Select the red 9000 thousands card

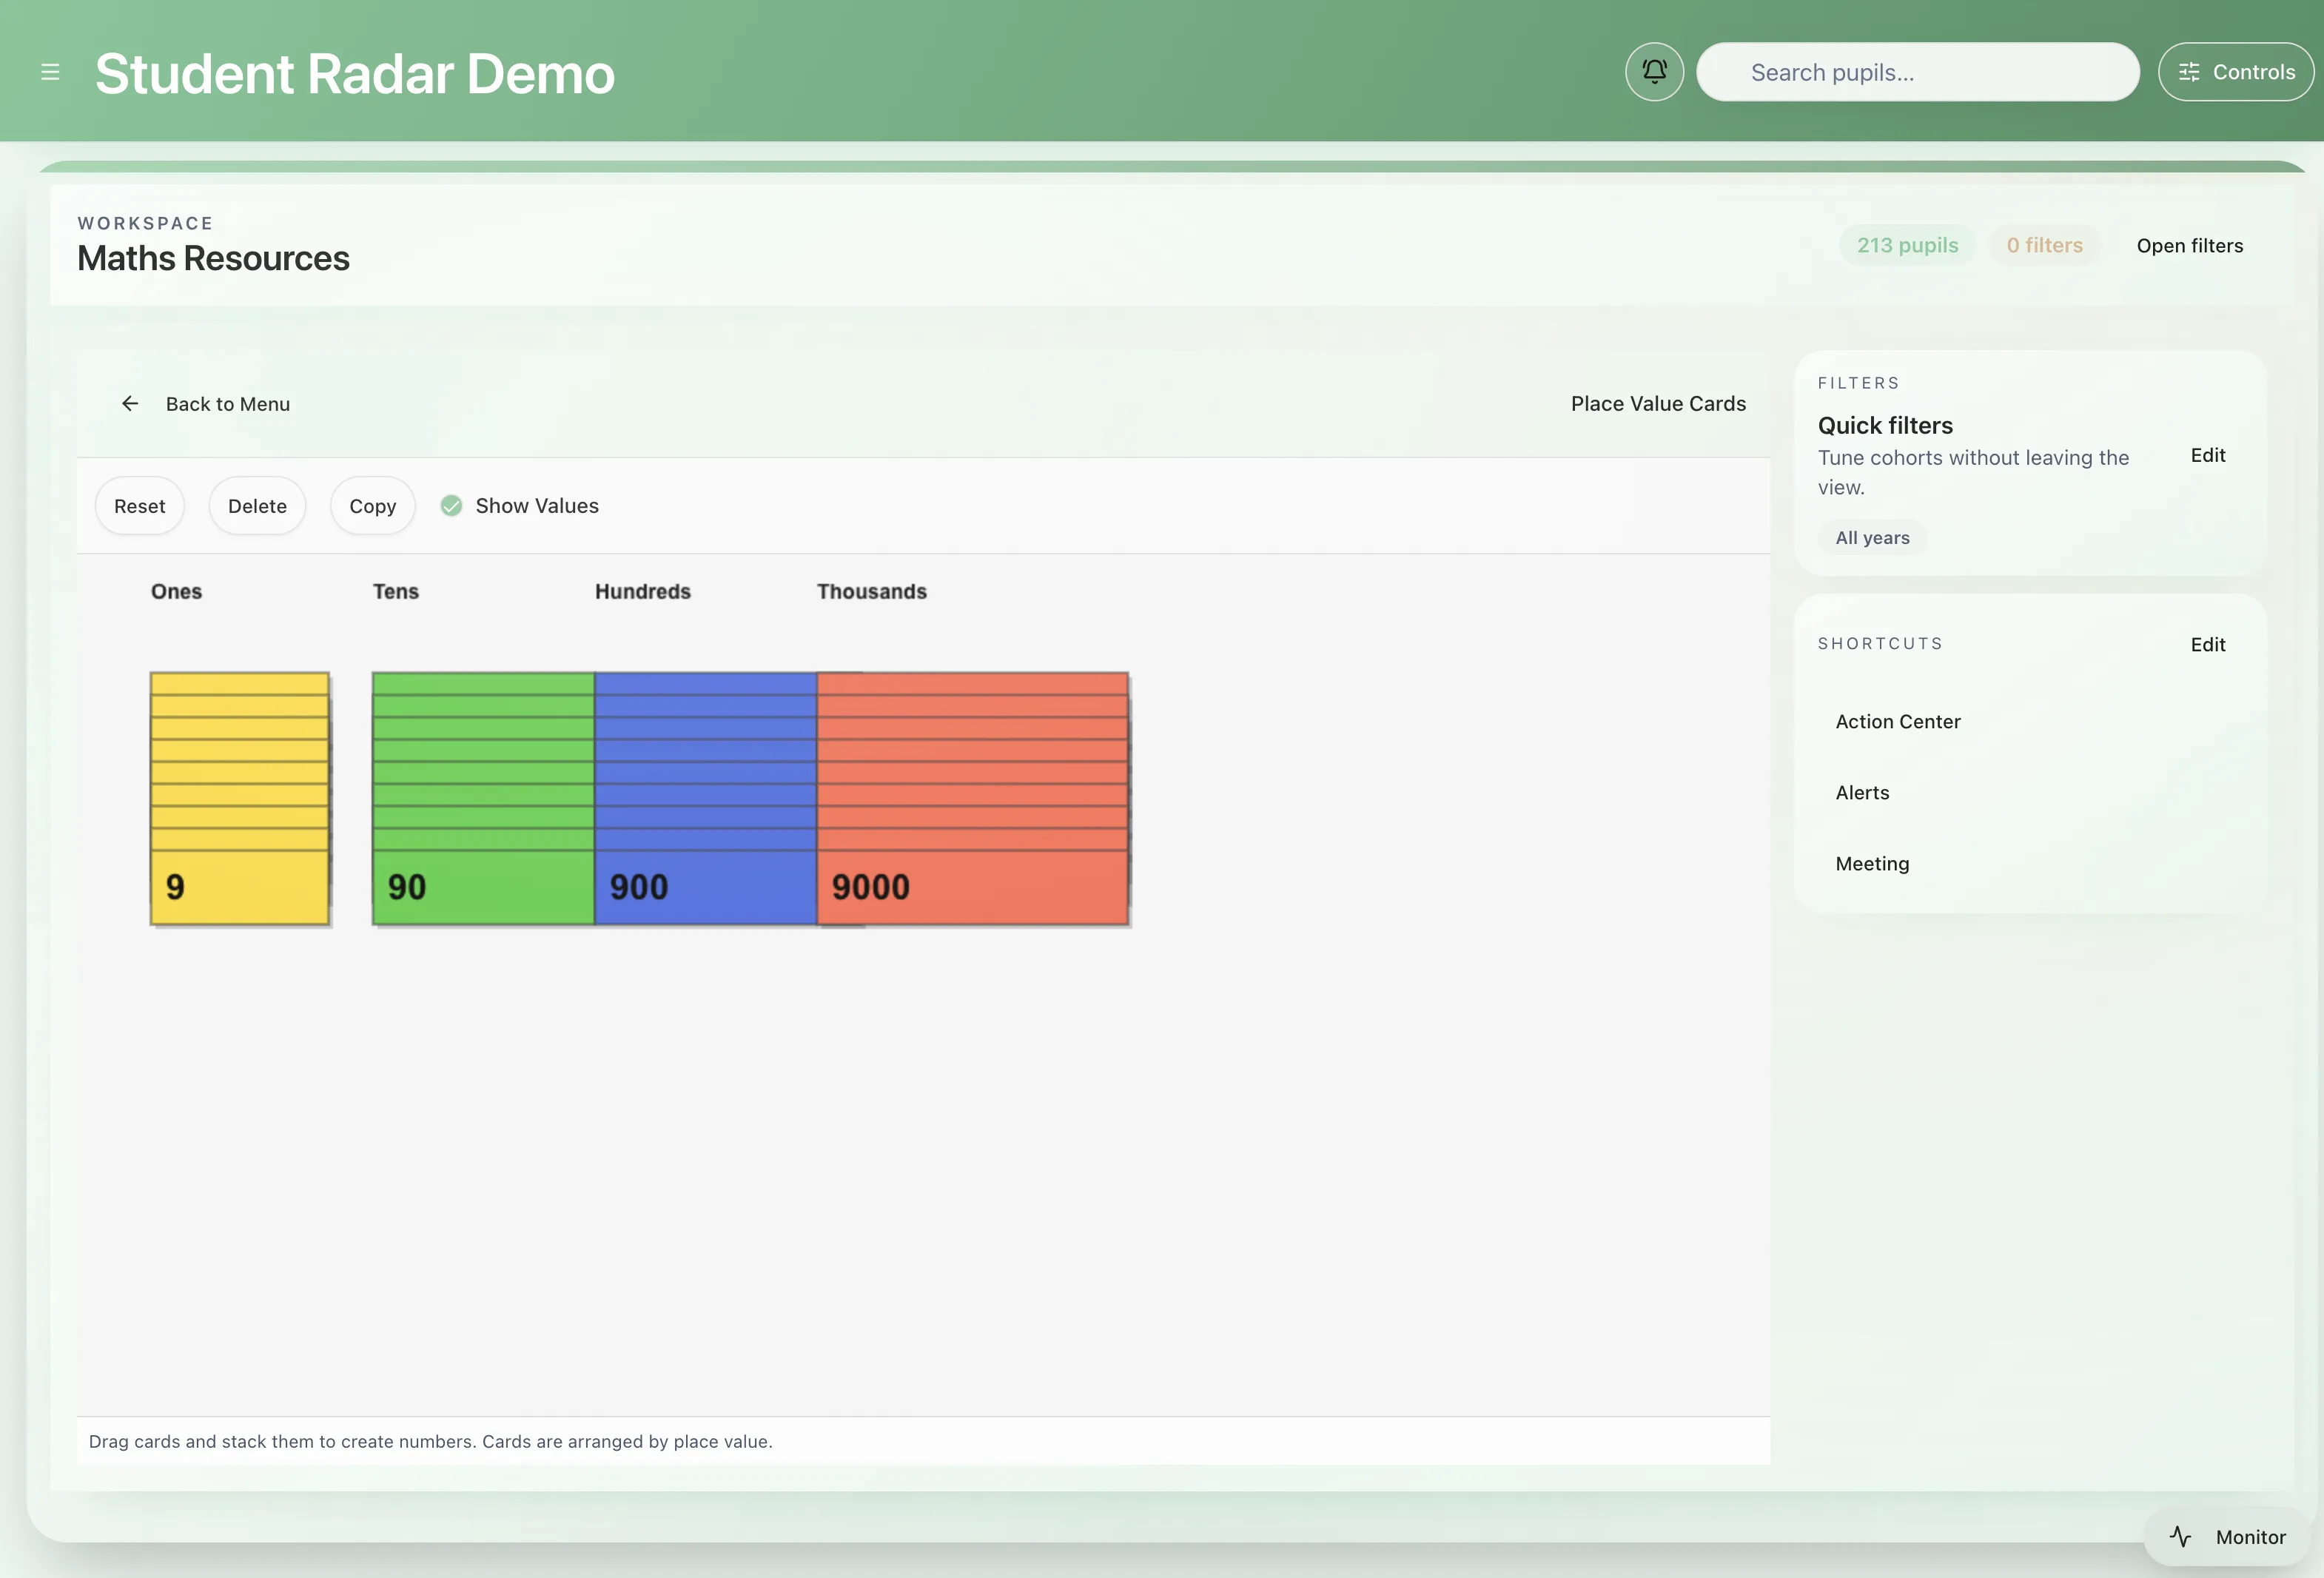coord(972,886)
